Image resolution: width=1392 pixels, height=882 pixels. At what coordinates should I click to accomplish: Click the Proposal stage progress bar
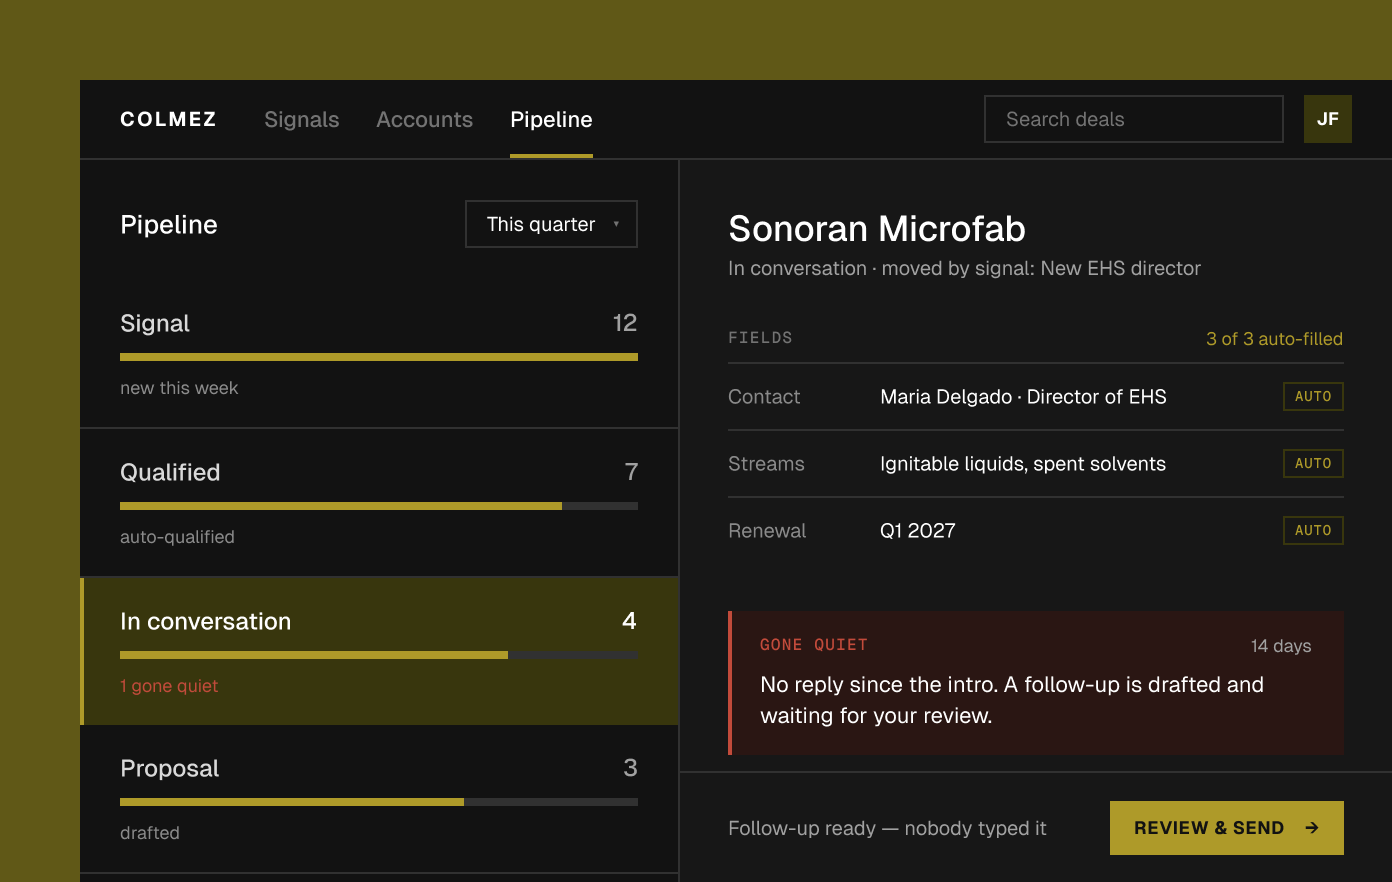(379, 802)
